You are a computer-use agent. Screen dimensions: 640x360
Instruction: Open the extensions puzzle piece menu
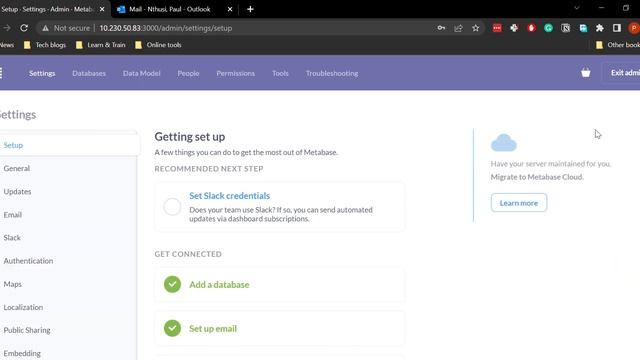(600, 28)
